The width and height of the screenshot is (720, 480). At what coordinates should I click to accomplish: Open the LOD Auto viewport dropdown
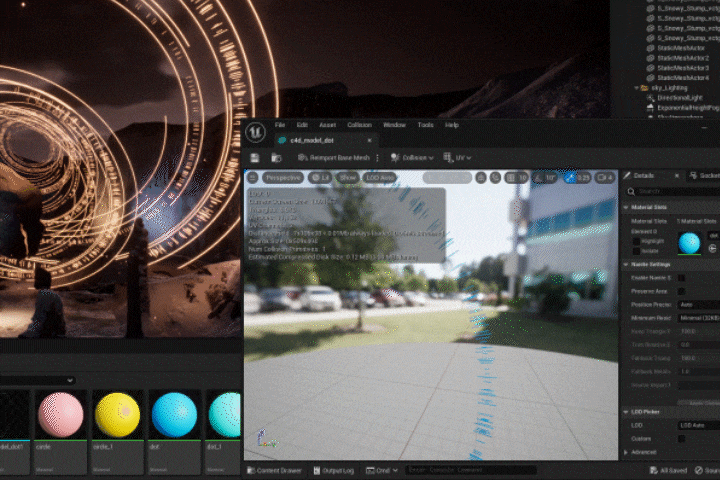click(x=380, y=177)
